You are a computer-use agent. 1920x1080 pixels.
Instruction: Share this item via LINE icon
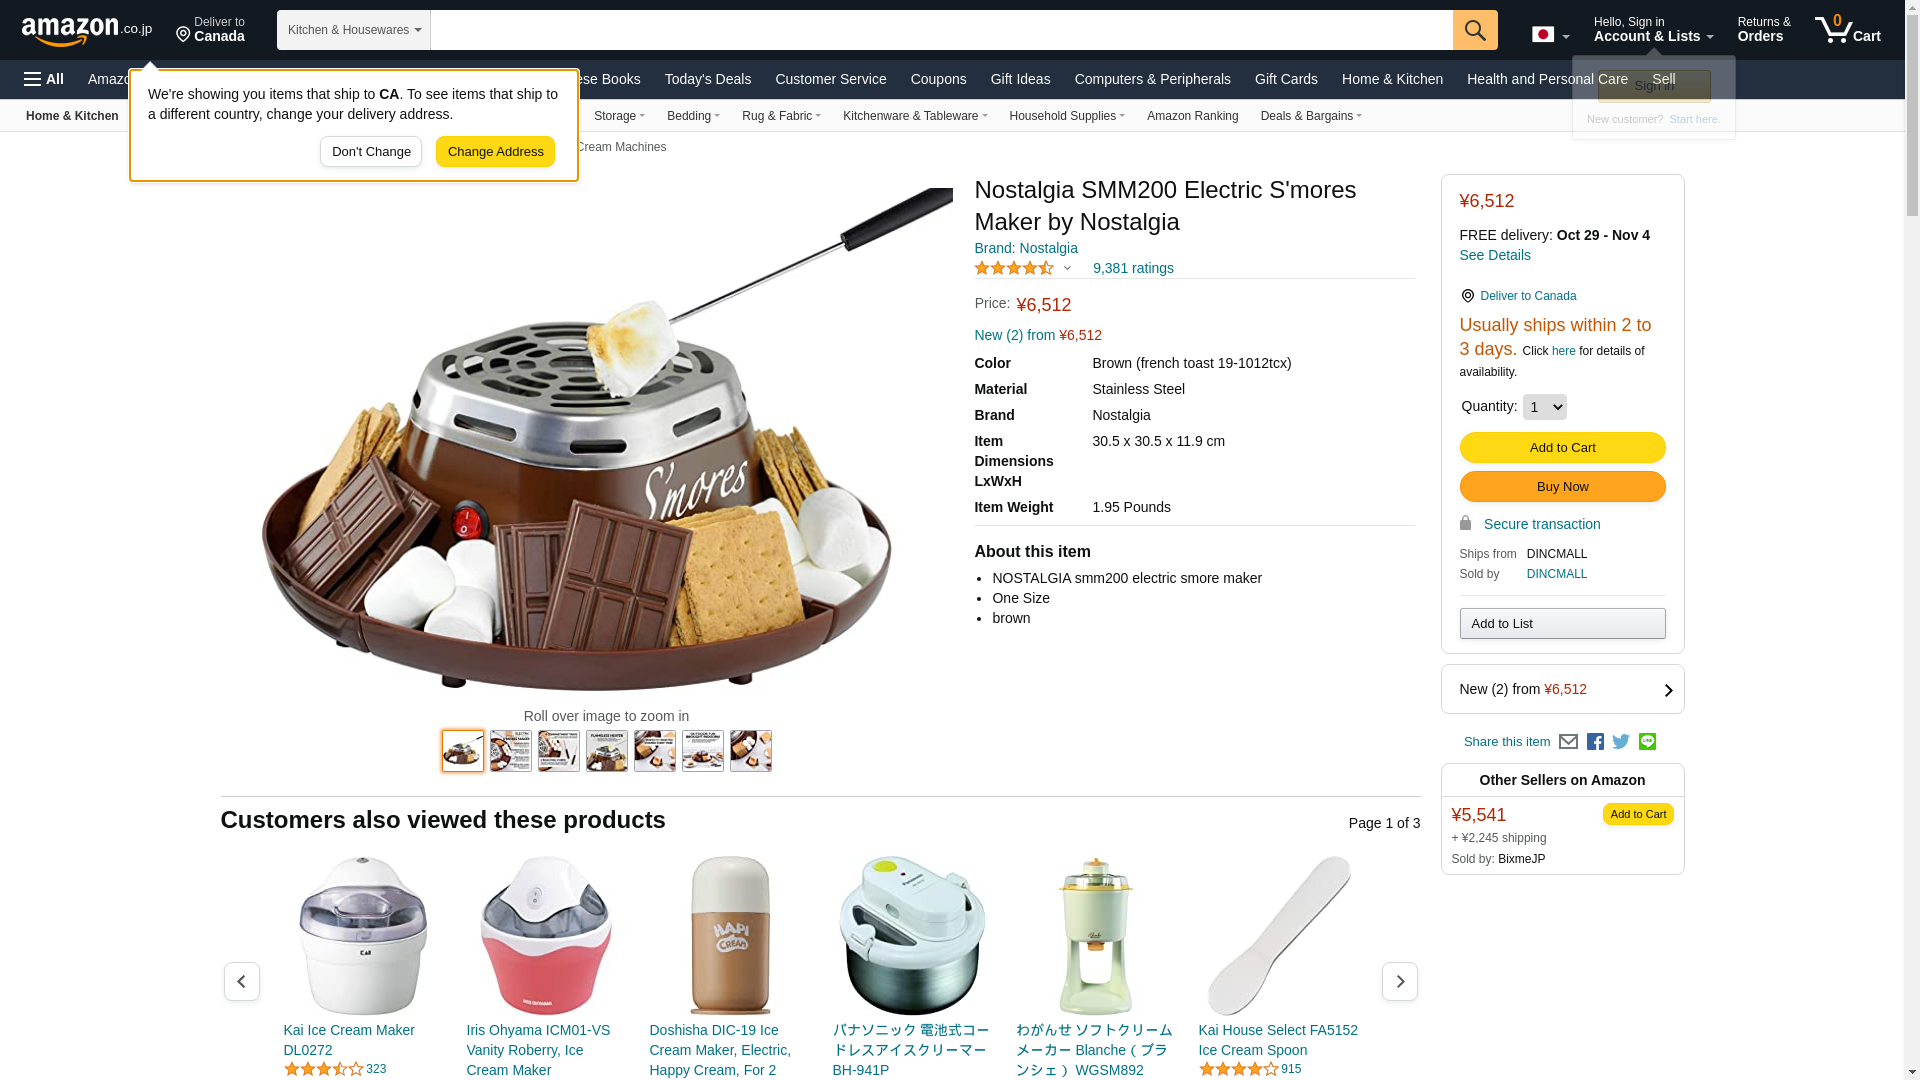click(x=1647, y=742)
